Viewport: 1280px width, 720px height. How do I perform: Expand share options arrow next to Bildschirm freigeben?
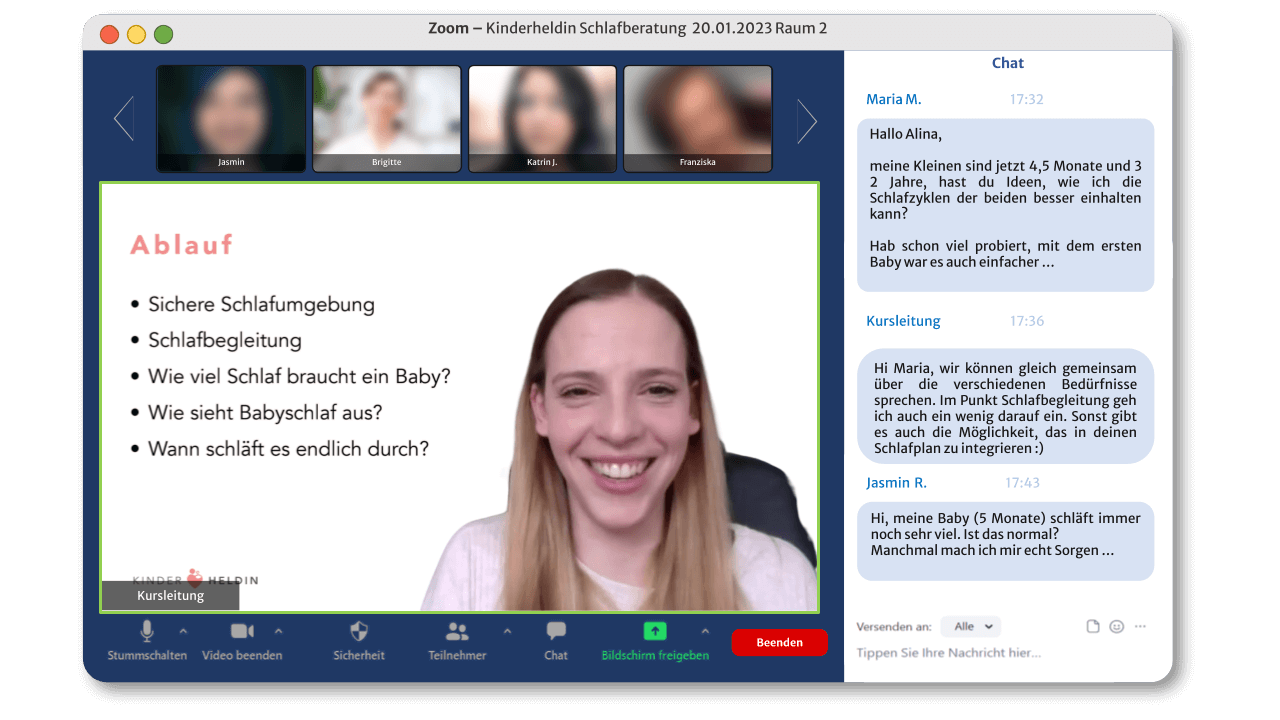(x=705, y=631)
